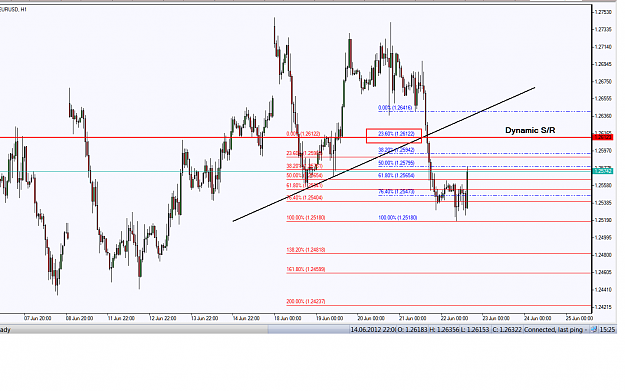The width and height of the screenshot is (625, 391).
Task: Click the 07 Jun 20:00 time axis label
Action: click(x=37, y=318)
